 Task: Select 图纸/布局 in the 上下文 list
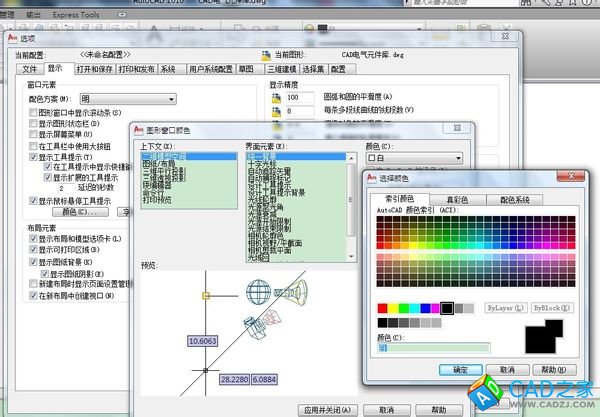160,164
